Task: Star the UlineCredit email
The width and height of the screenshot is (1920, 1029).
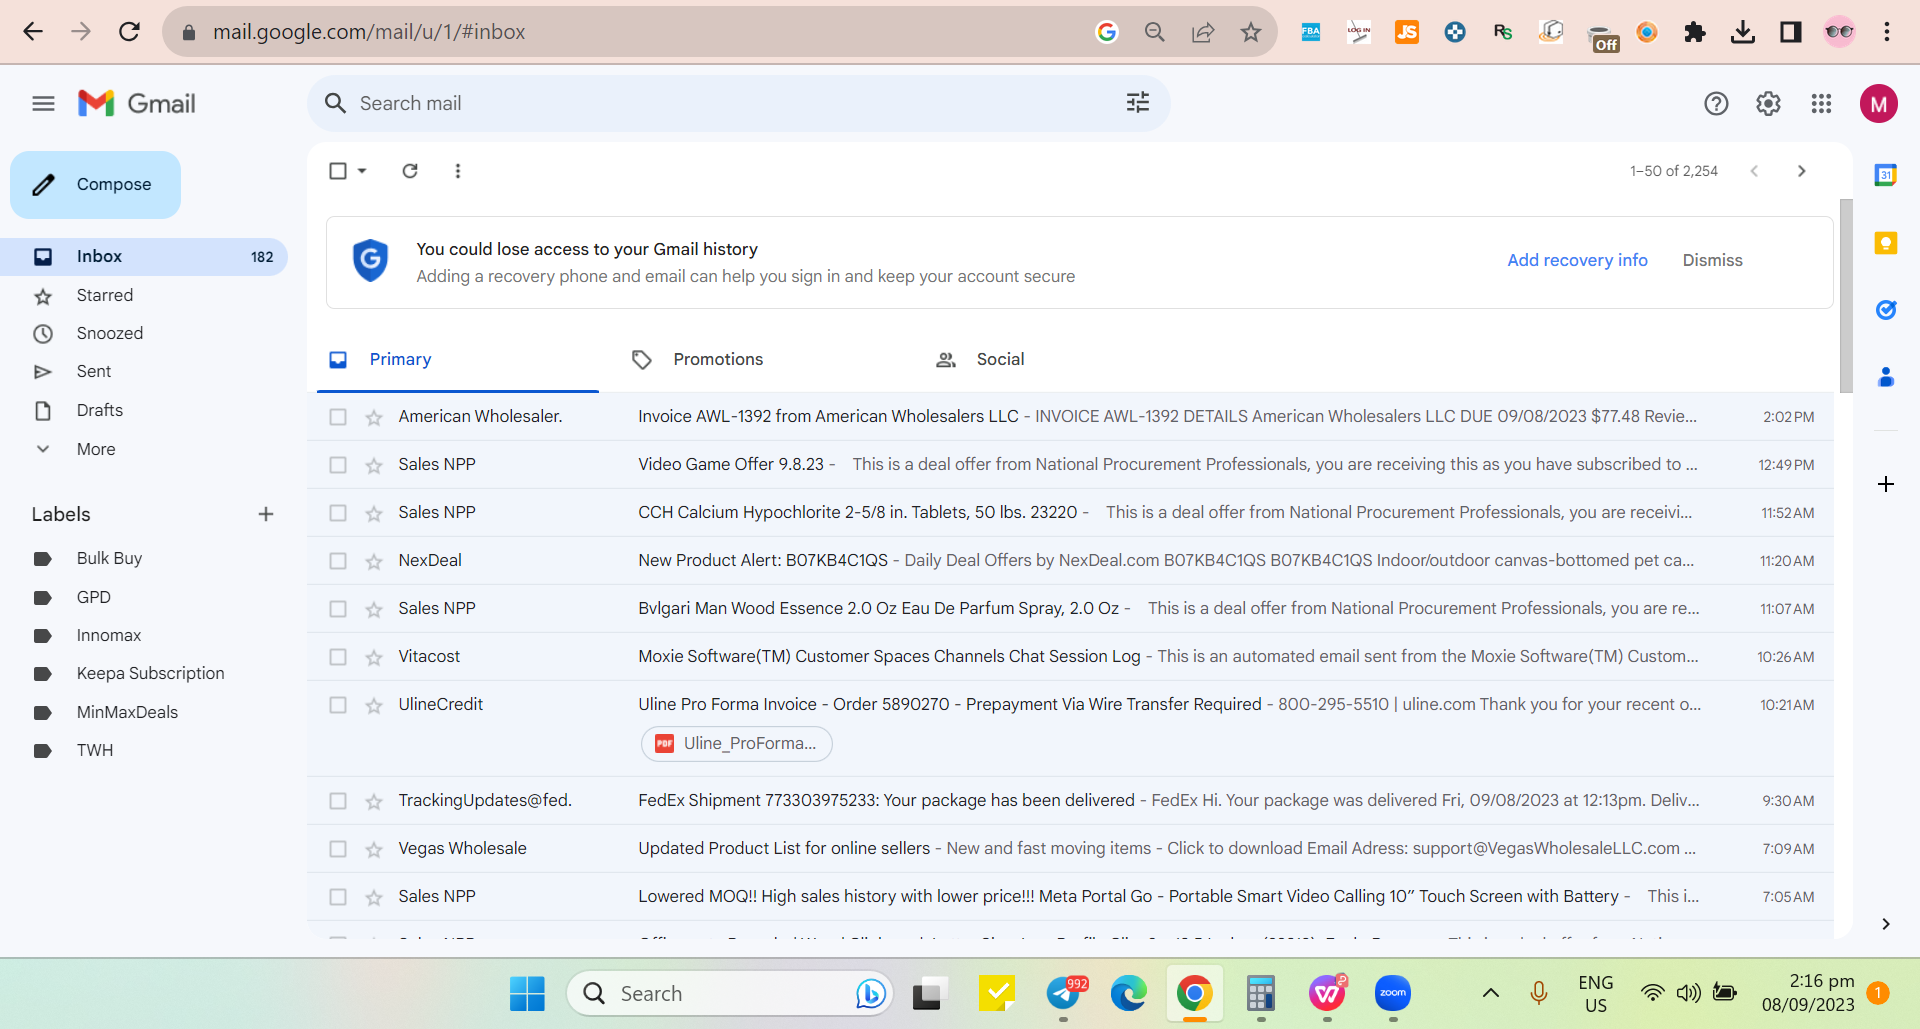Action: tap(374, 705)
